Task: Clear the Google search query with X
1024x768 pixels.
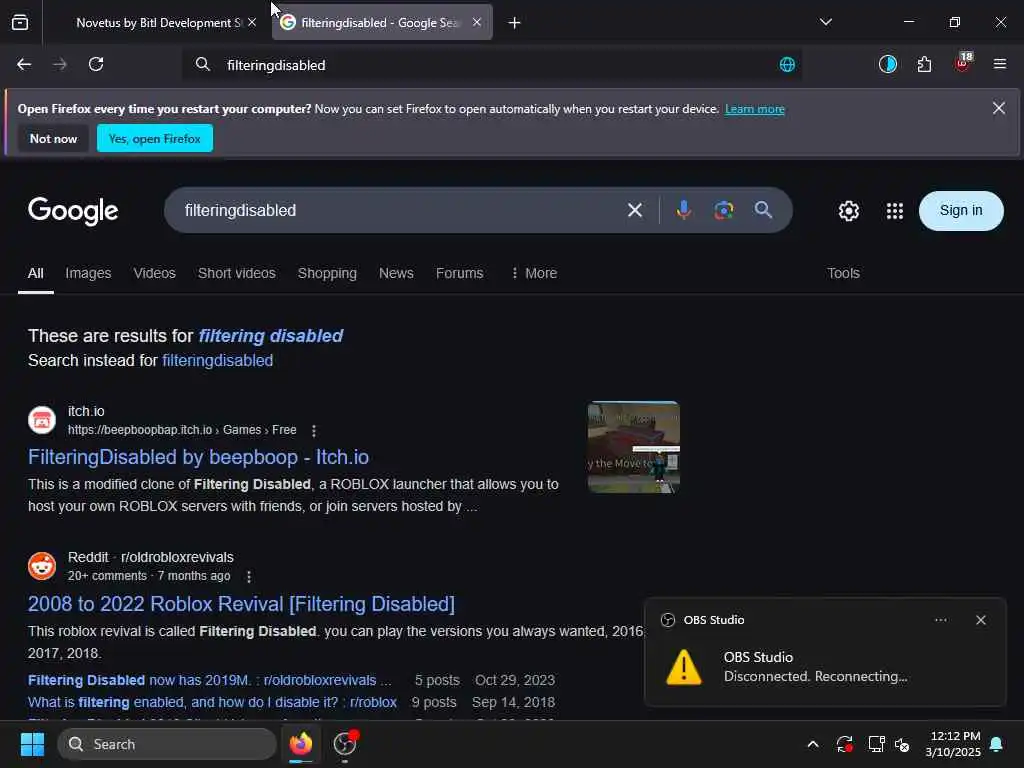Action: click(x=635, y=210)
